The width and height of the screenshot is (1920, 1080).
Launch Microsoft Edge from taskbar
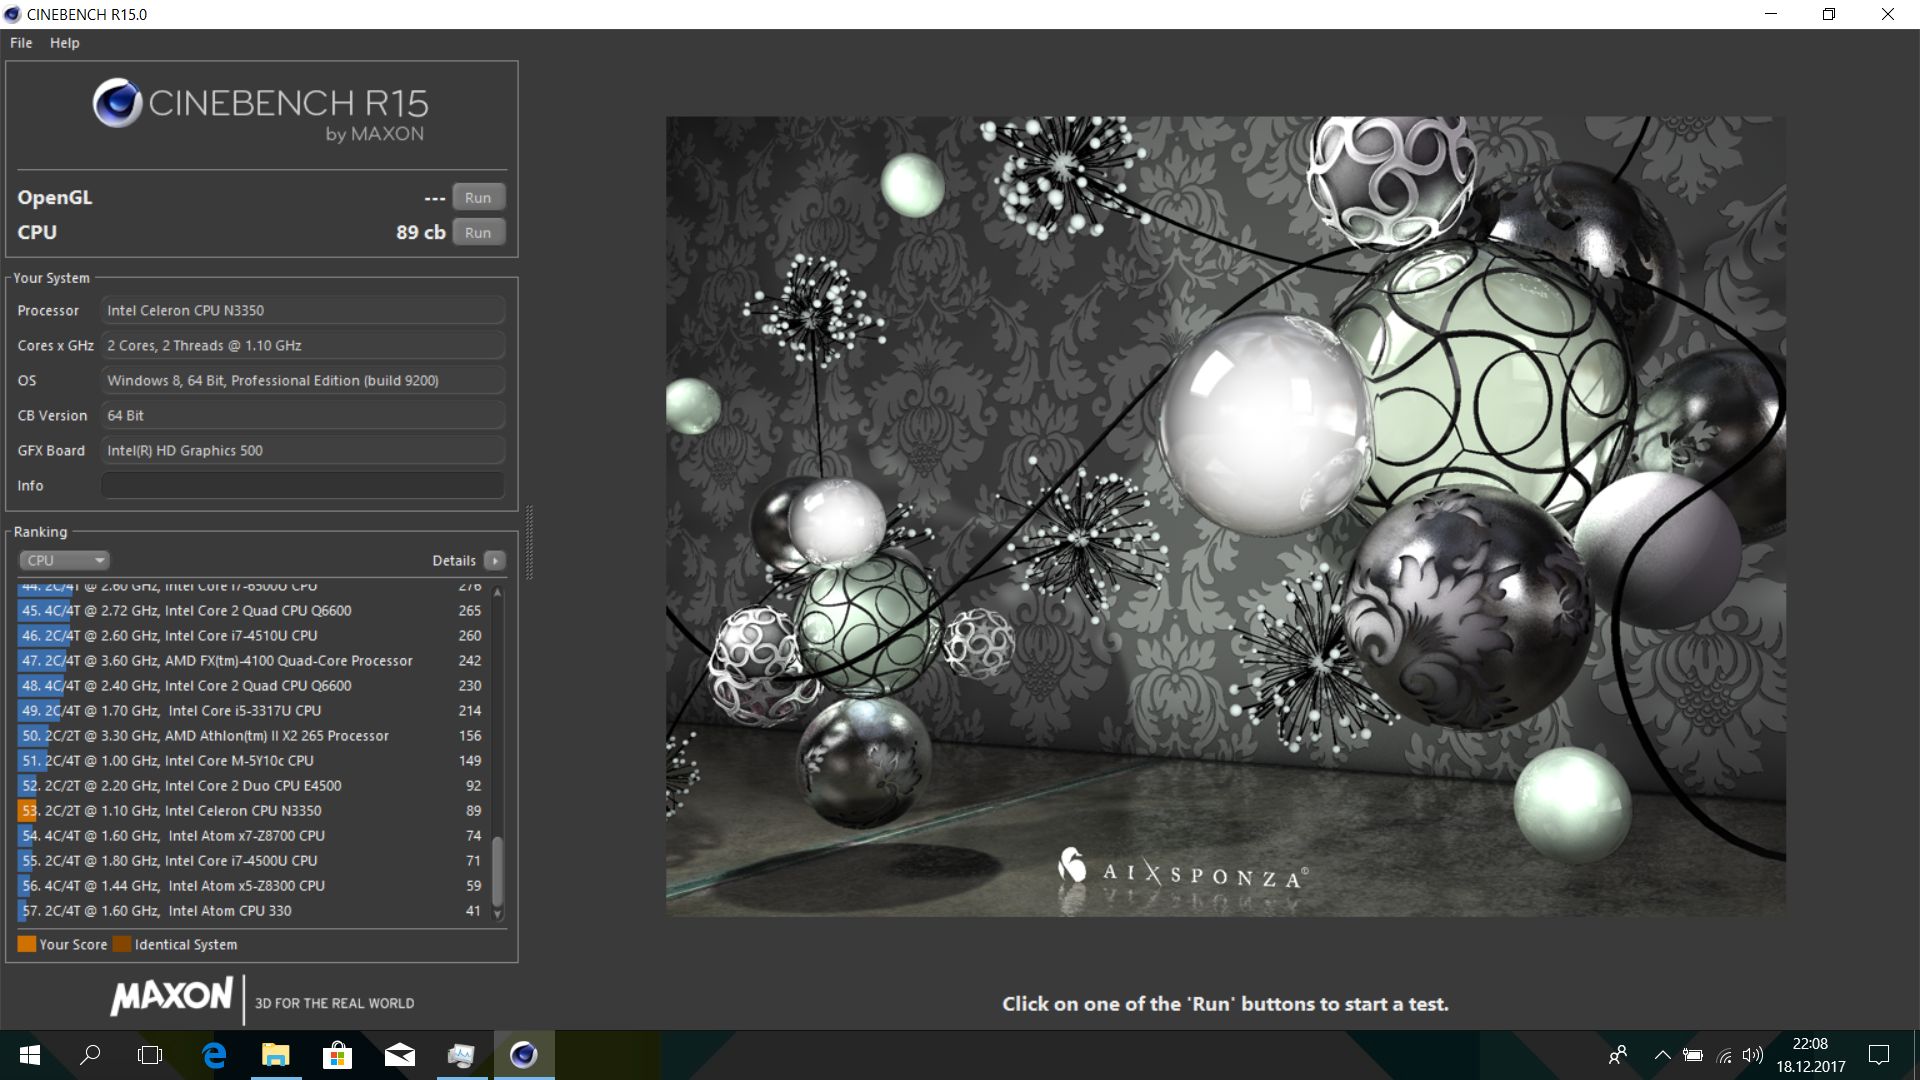click(214, 1055)
